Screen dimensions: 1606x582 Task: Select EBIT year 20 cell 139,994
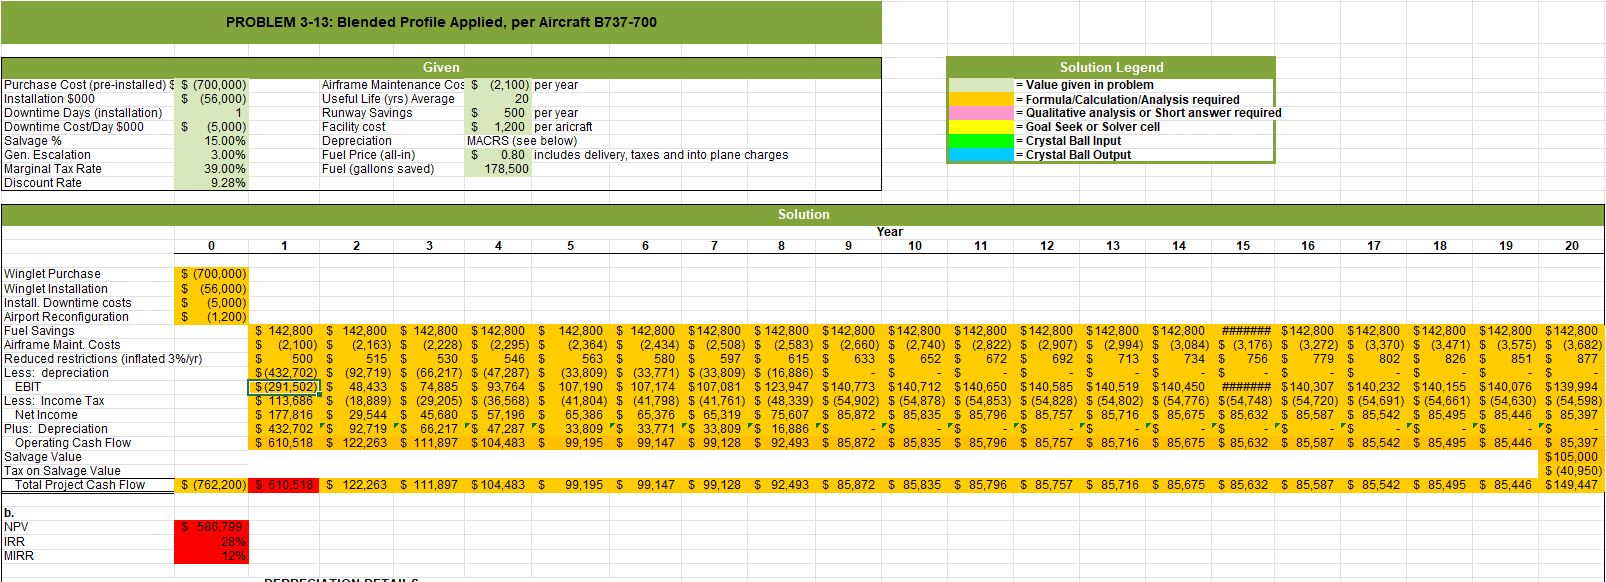1573,387
